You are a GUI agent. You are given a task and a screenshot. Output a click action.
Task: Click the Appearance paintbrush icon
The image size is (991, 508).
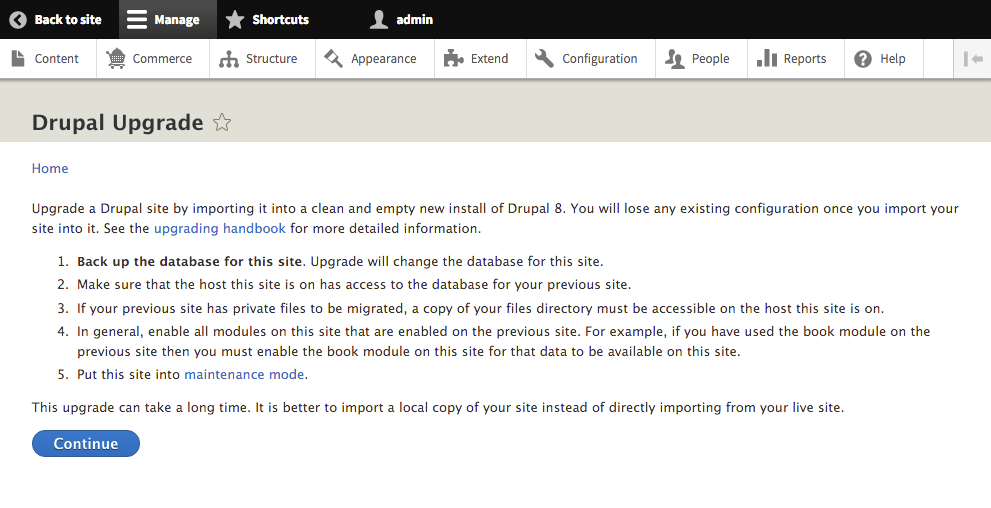coord(333,58)
